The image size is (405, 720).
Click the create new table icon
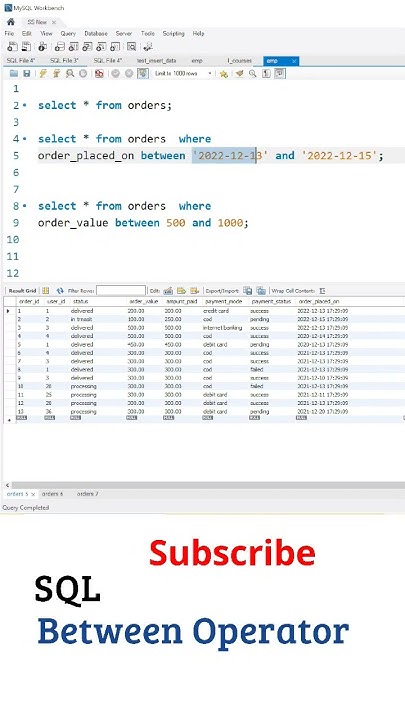point(73,46)
